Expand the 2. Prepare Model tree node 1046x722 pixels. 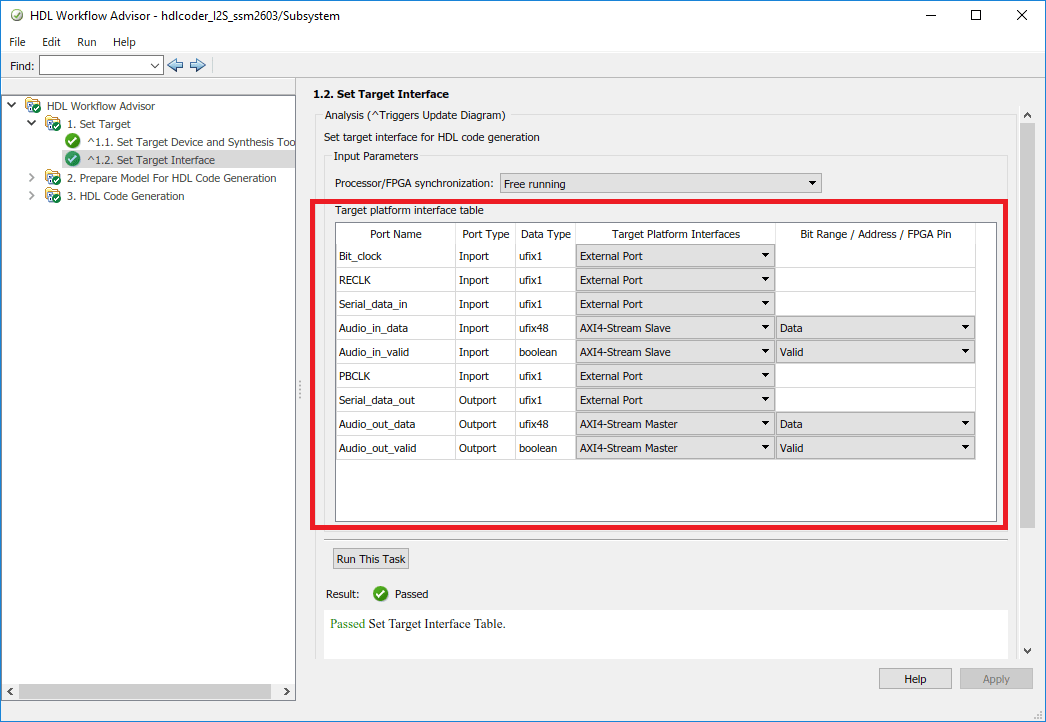click(x=31, y=177)
